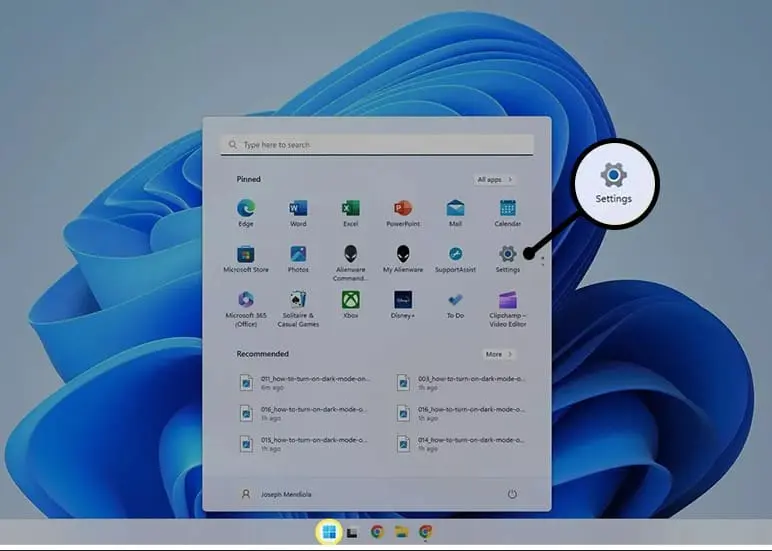
Task: Open the Calendar app
Action: [508, 213]
